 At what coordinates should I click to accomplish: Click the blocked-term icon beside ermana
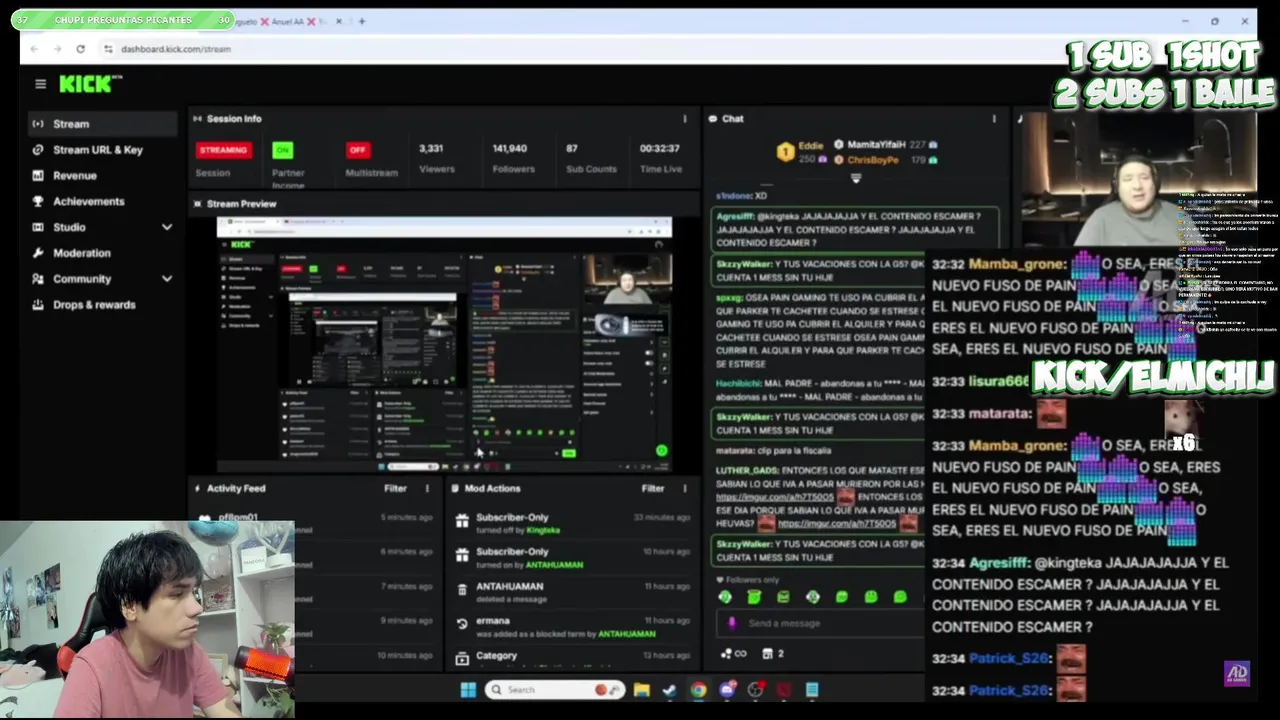[462, 624]
